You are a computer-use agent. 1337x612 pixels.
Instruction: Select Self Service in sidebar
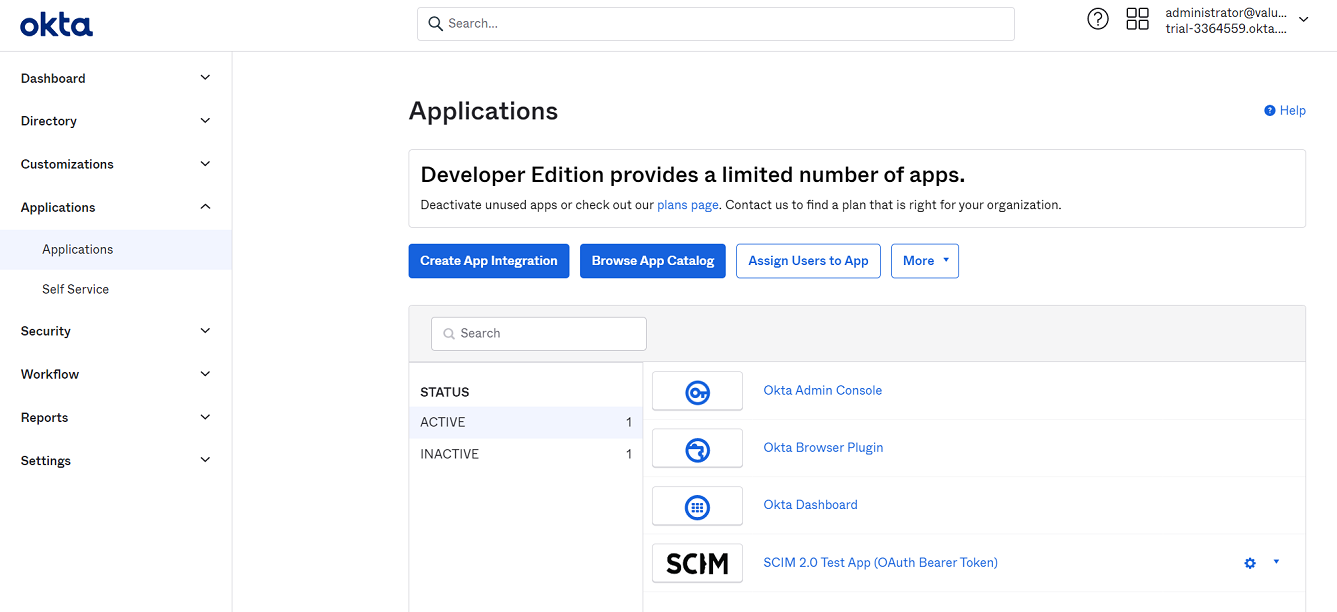coord(116,290)
